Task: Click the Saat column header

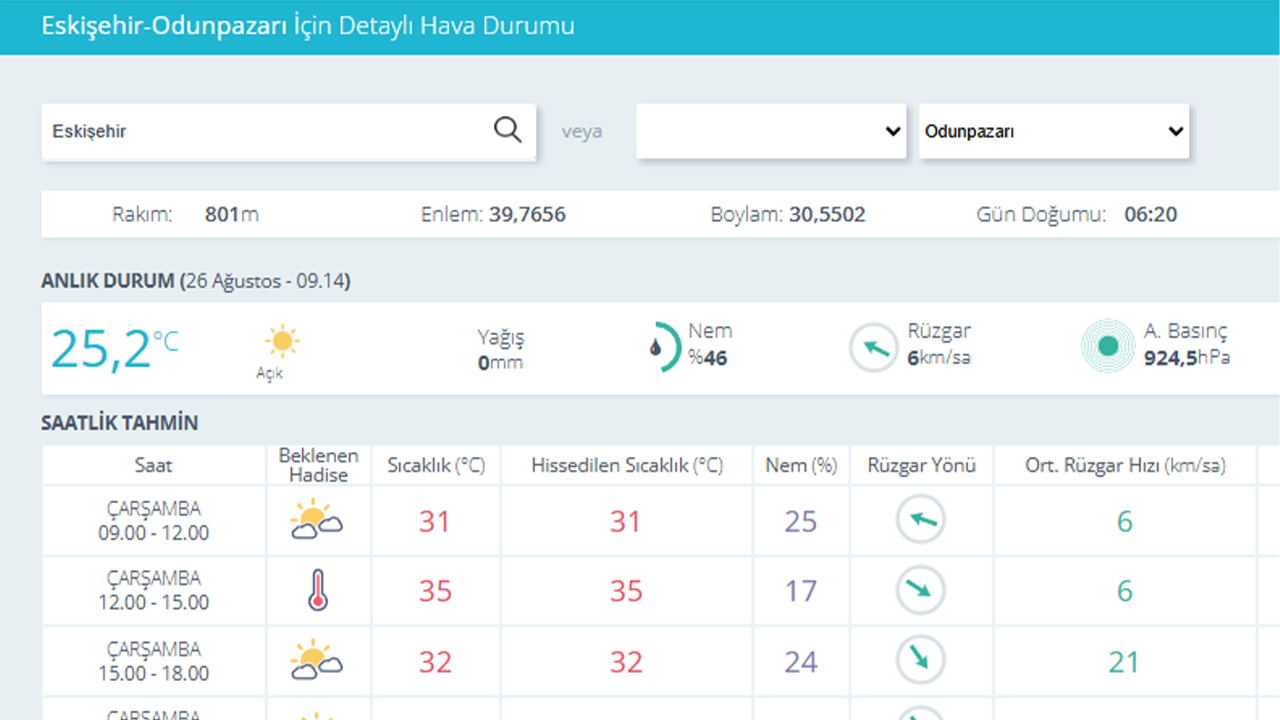Action: 154,465
